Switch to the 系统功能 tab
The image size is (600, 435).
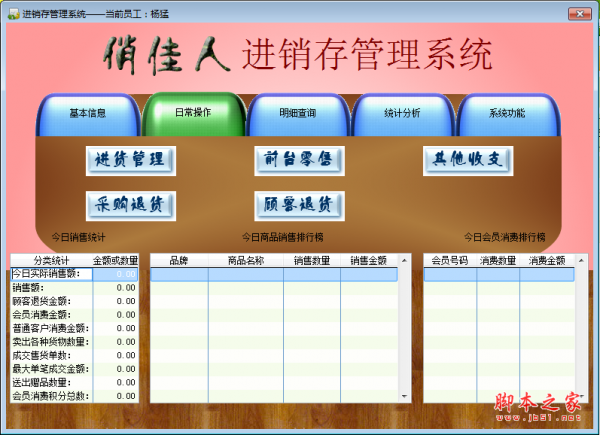[508, 114]
